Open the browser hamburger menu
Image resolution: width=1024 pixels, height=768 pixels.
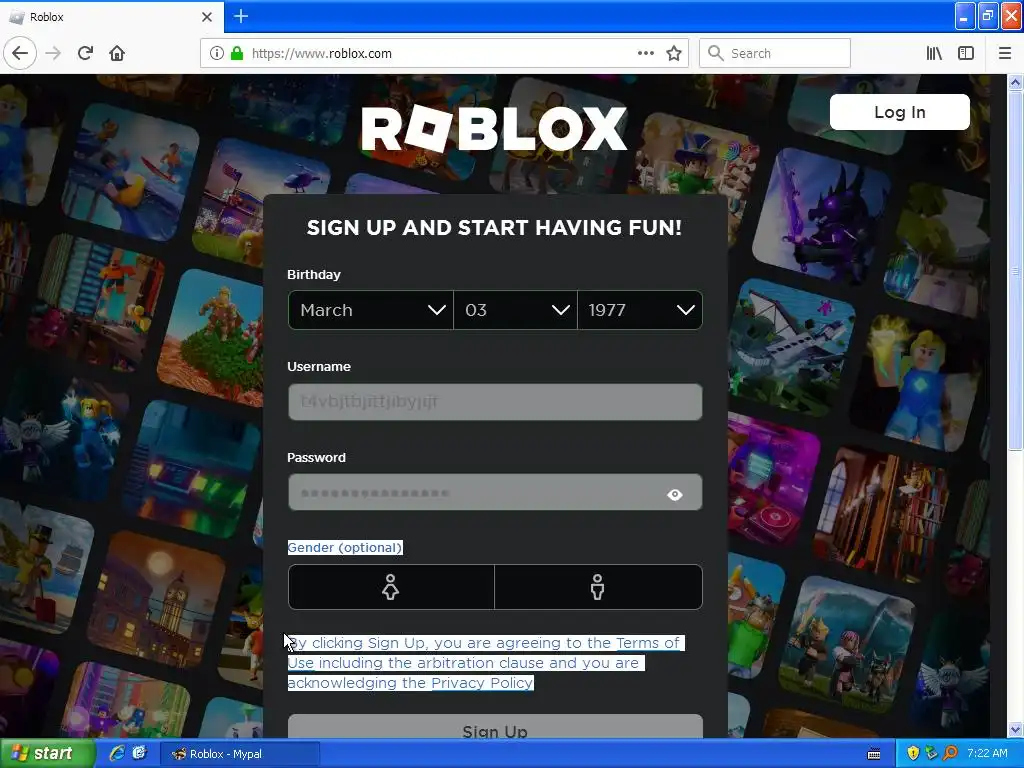pyautogui.click(x=1004, y=53)
